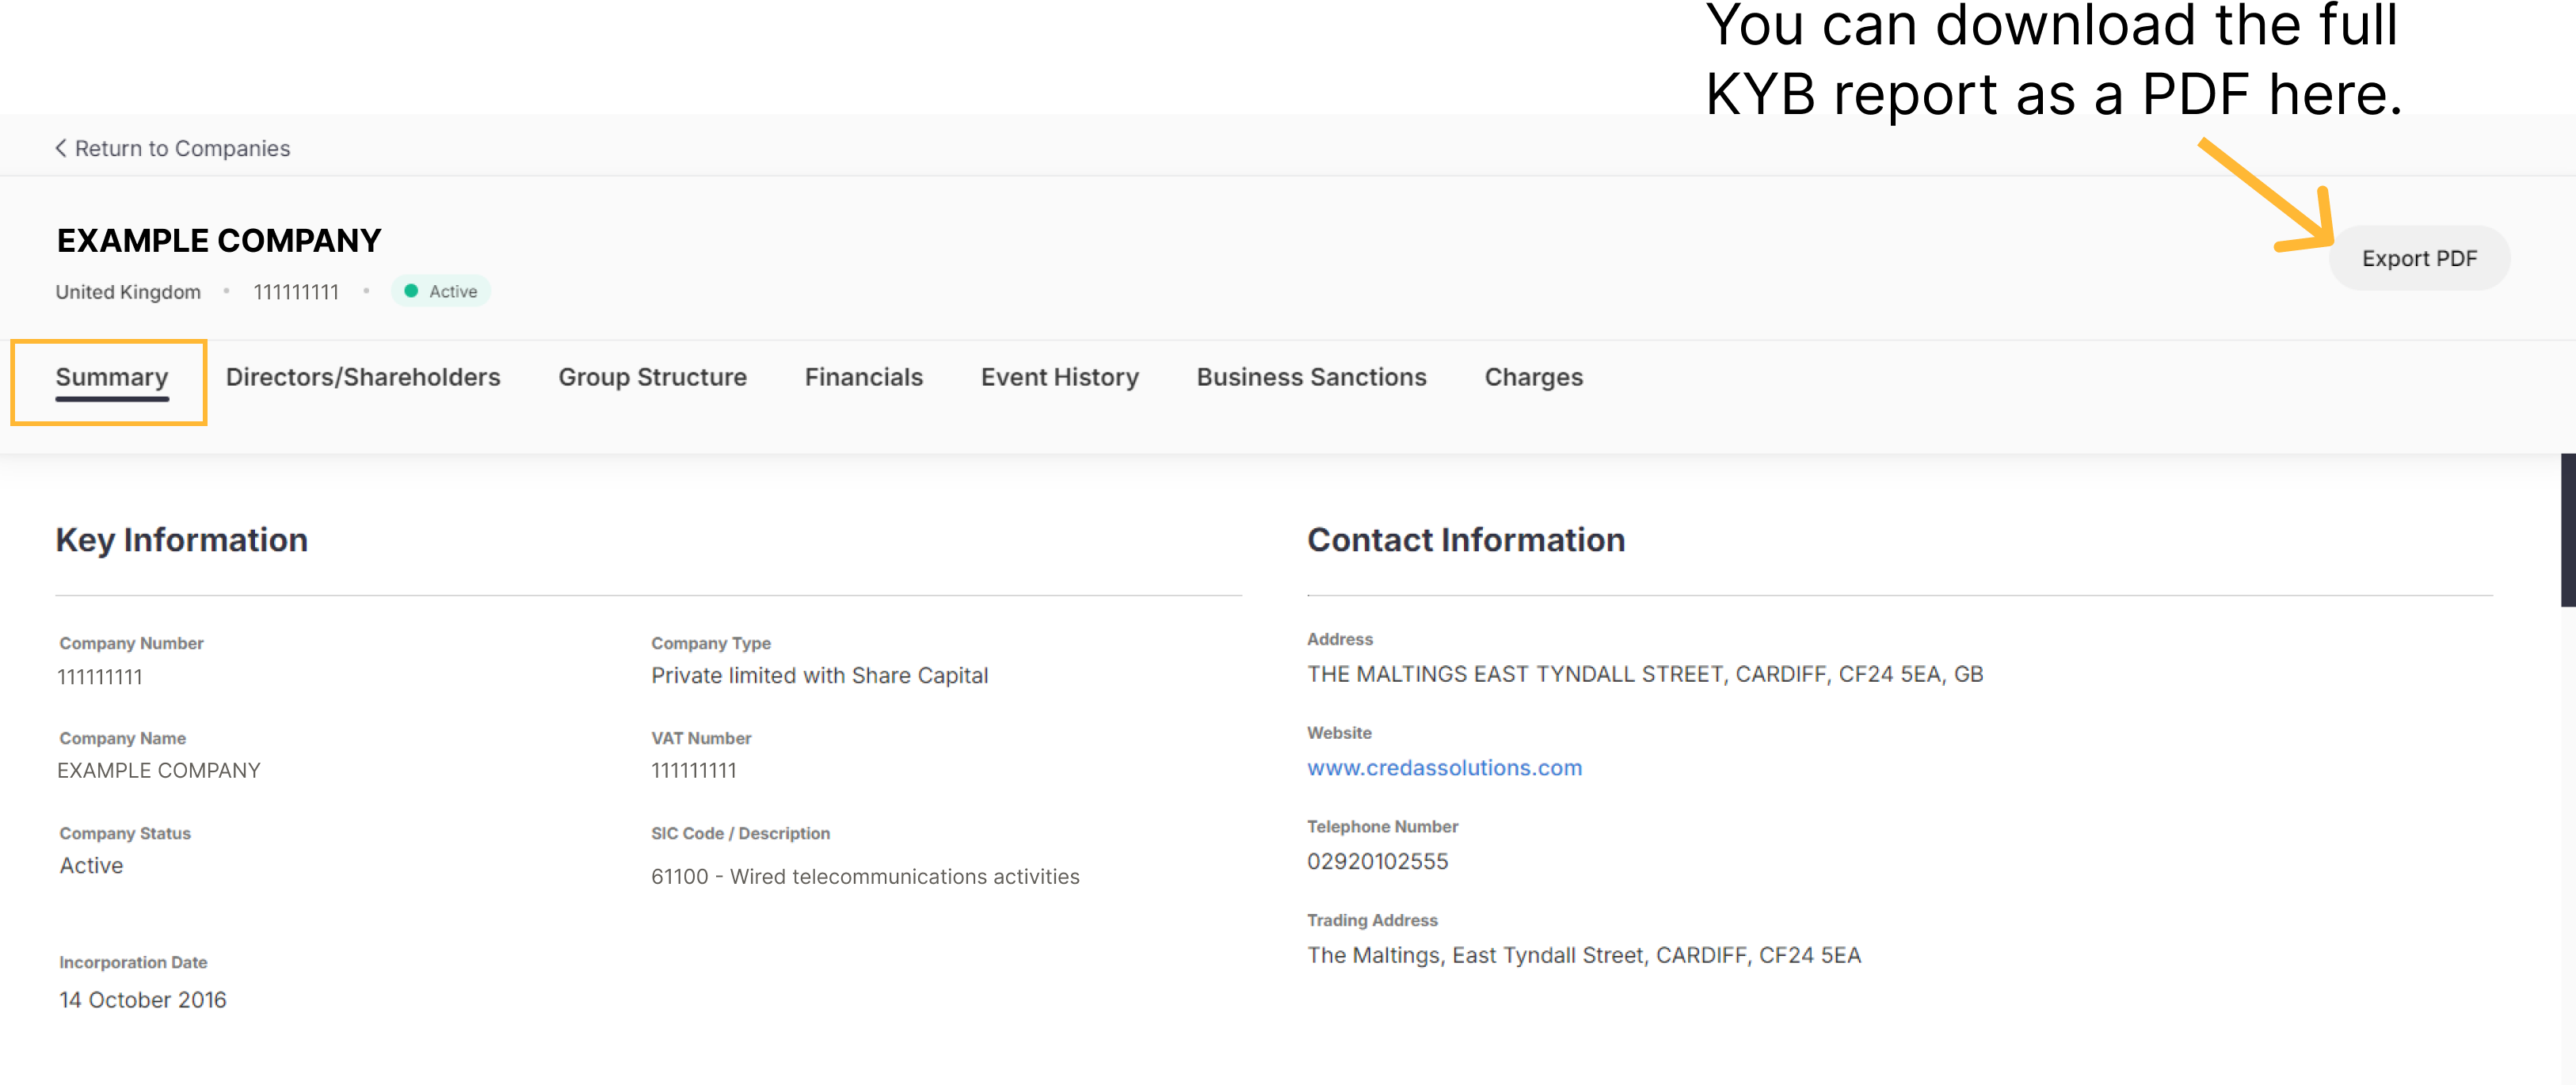Viewport: 2576px width, 1085px height.
Task: Click the telephone number 02920102555
Action: 1377,861
